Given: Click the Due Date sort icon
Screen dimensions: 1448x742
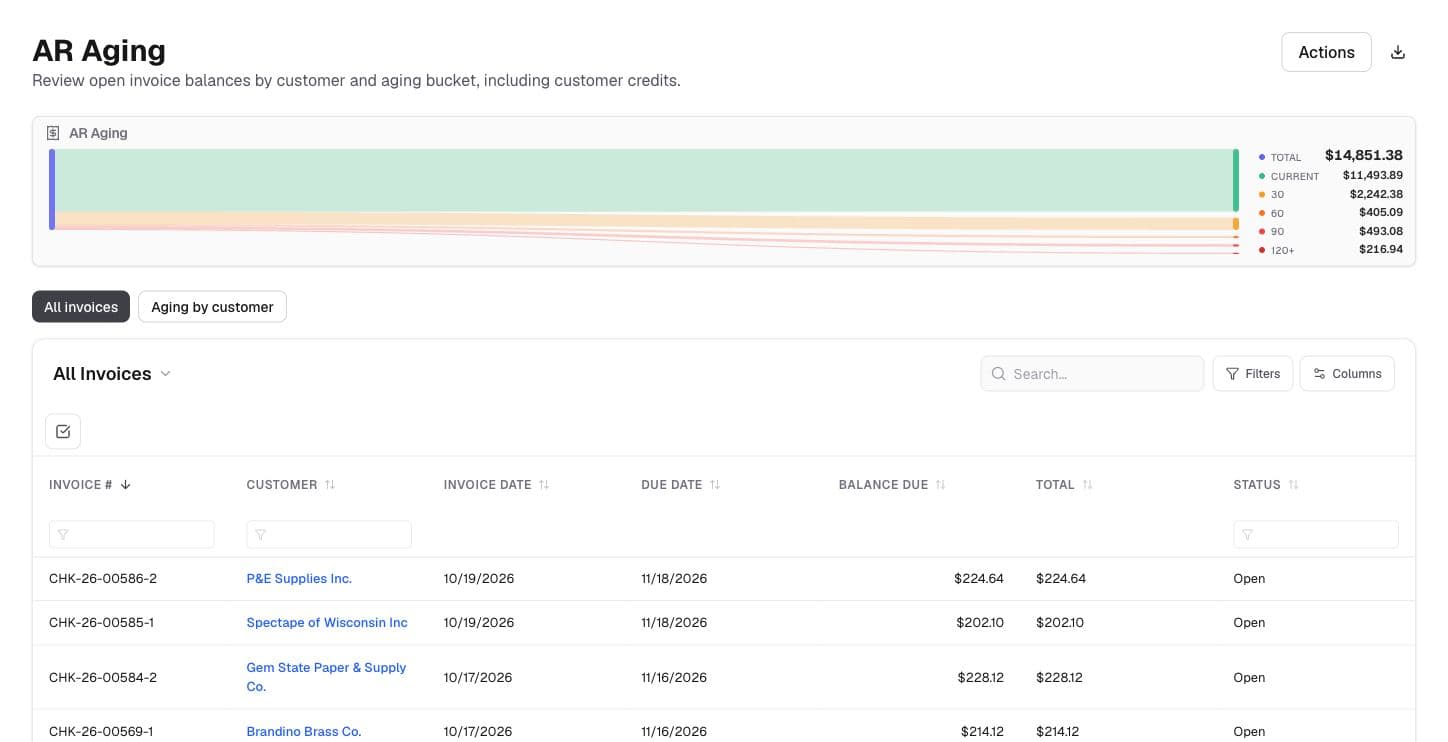Looking at the screenshot, I should [715, 485].
